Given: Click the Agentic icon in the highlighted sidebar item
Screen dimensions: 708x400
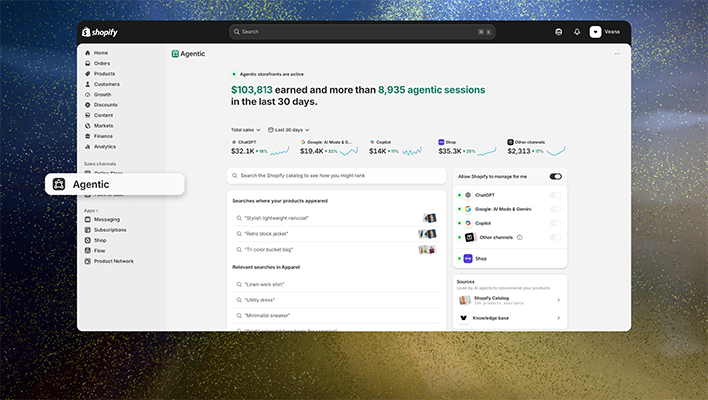Looking at the screenshot, I should coord(59,184).
